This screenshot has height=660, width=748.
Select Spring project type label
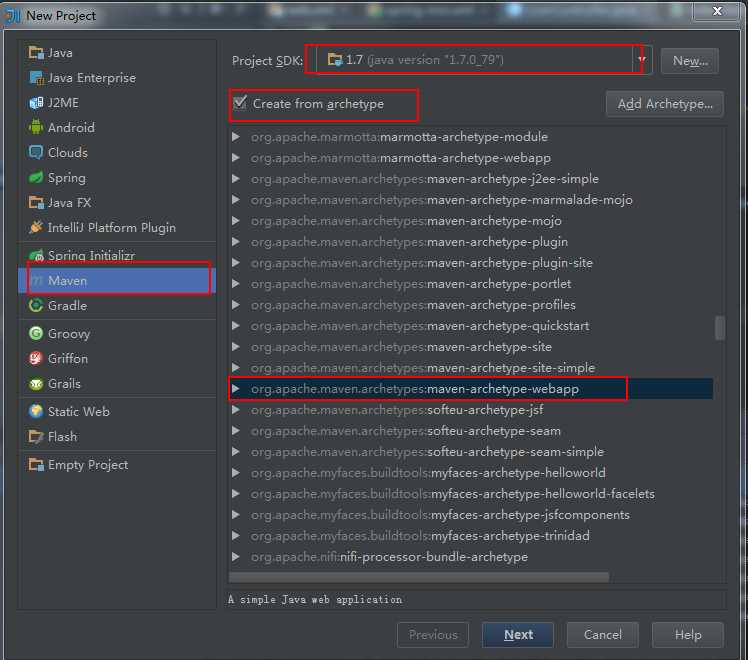coord(67,178)
